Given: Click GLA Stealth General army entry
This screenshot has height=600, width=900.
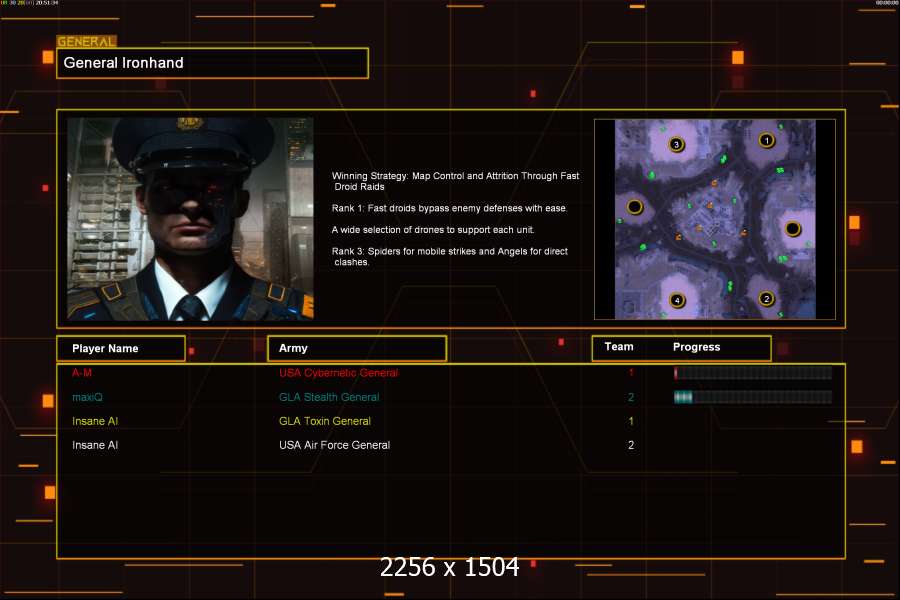Looking at the screenshot, I should click(x=329, y=397).
